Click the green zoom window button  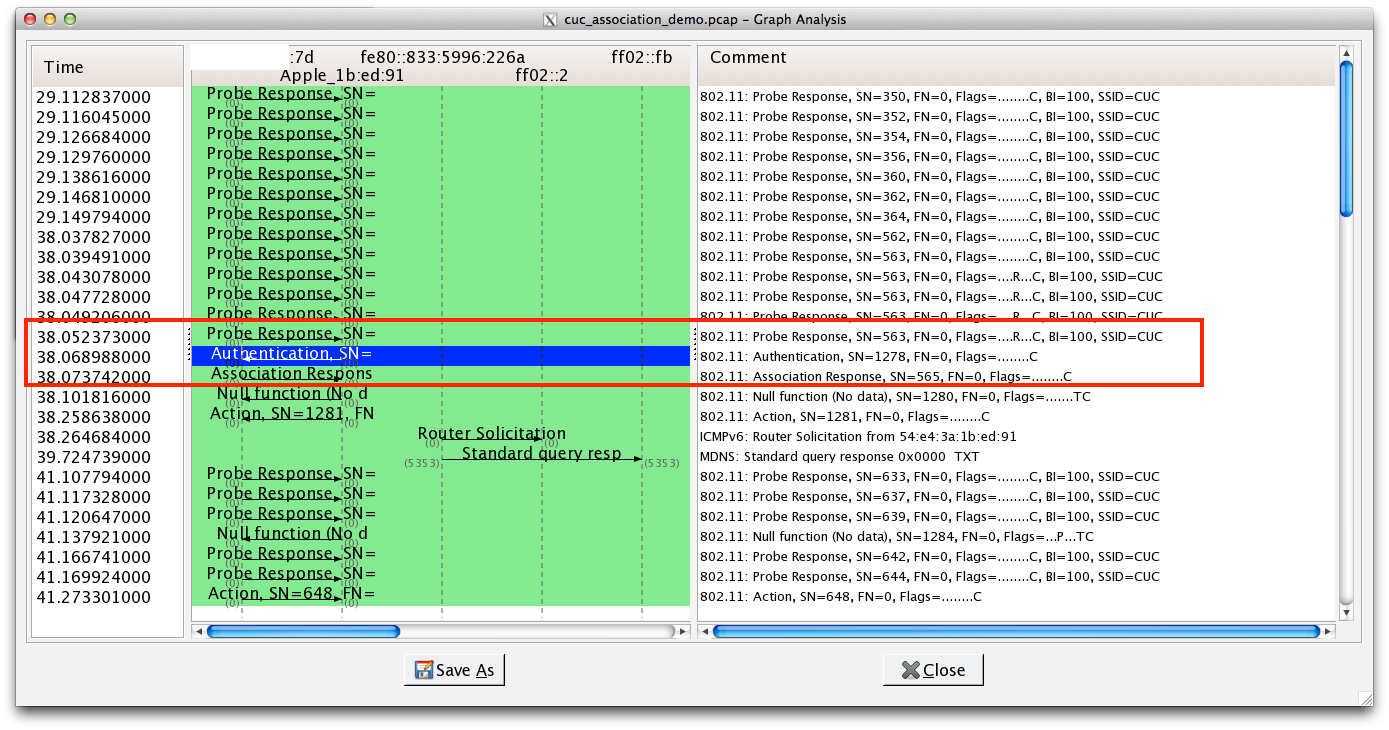(69, 19)
